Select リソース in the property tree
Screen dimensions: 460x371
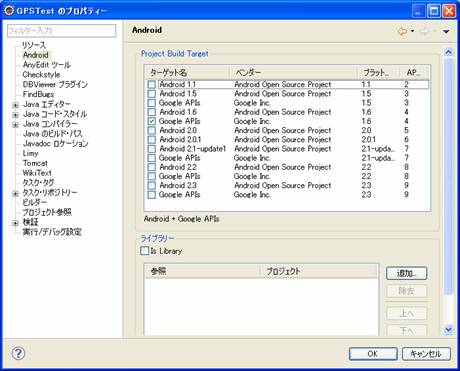34,45
